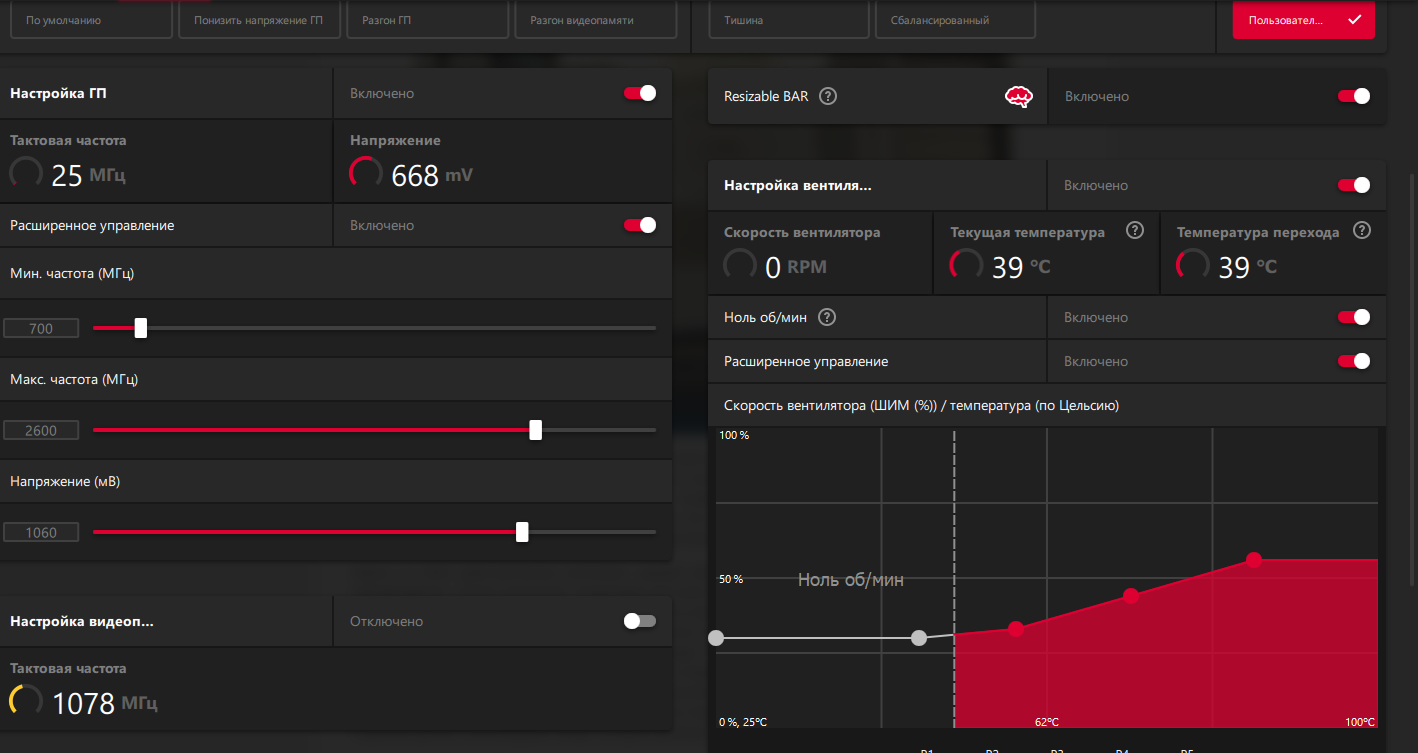Click the 50 % label on the graph

click(x=731, y=579)
